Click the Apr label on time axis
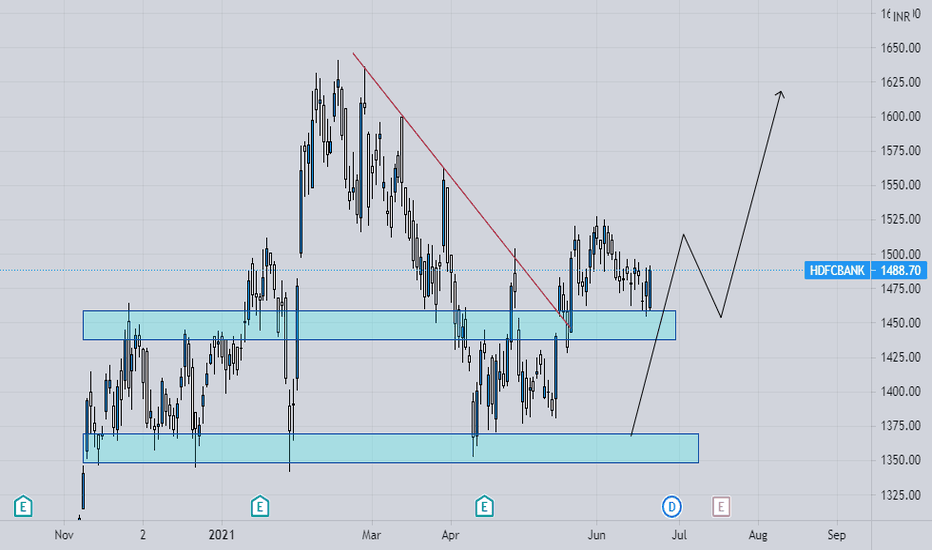This screenshot has width=932, height=550. click(451, 535)
